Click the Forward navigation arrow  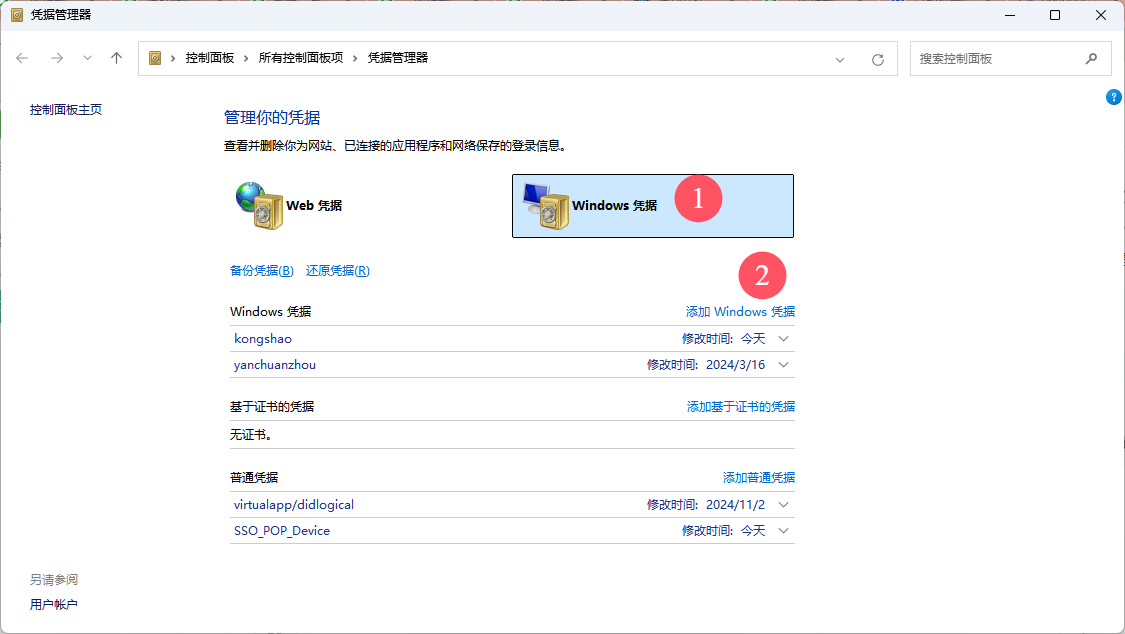(57, 58)
